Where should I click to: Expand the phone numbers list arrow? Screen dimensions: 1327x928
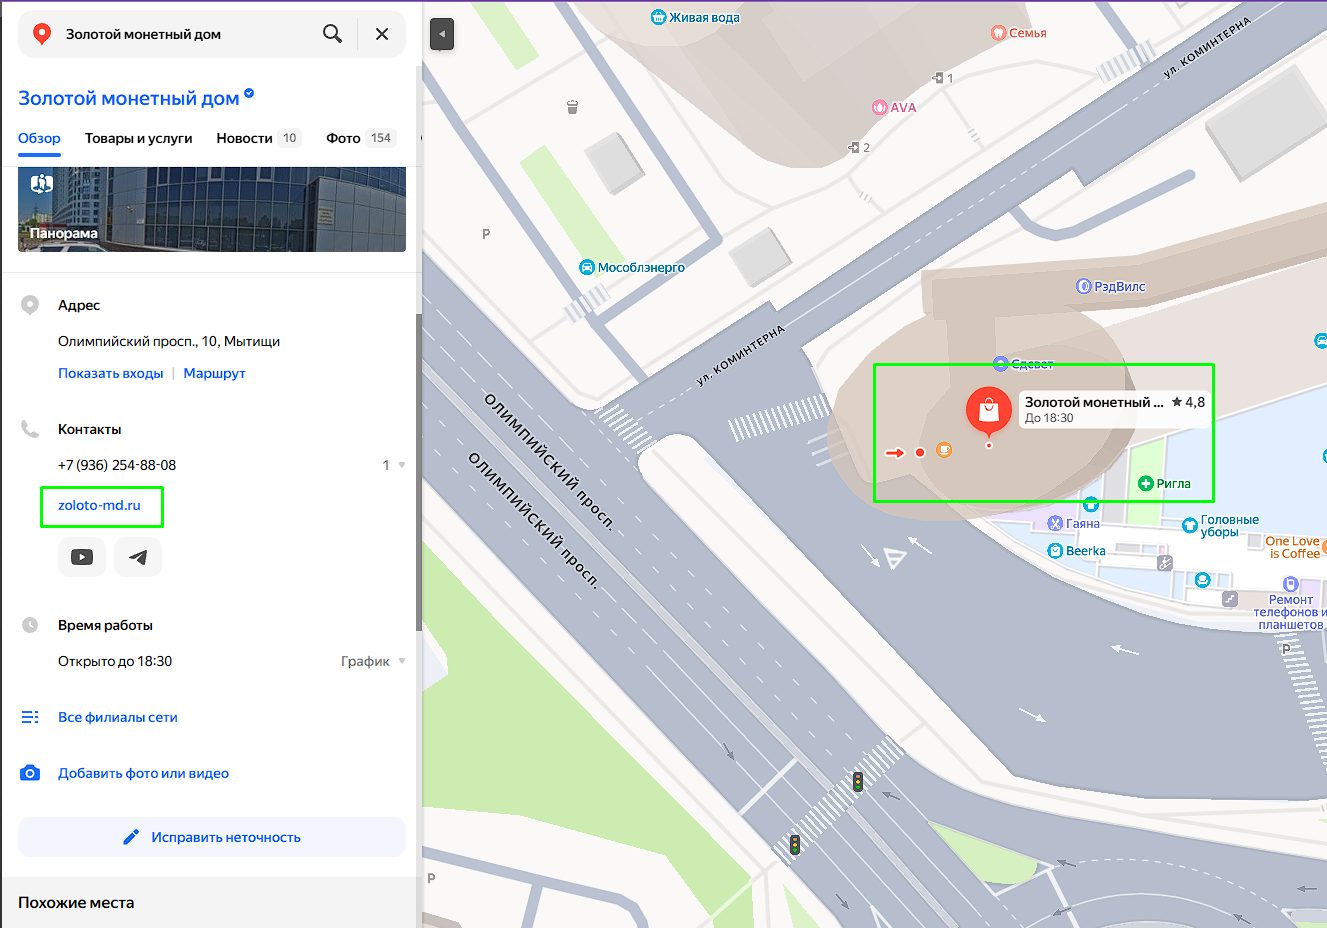(402, 465)
